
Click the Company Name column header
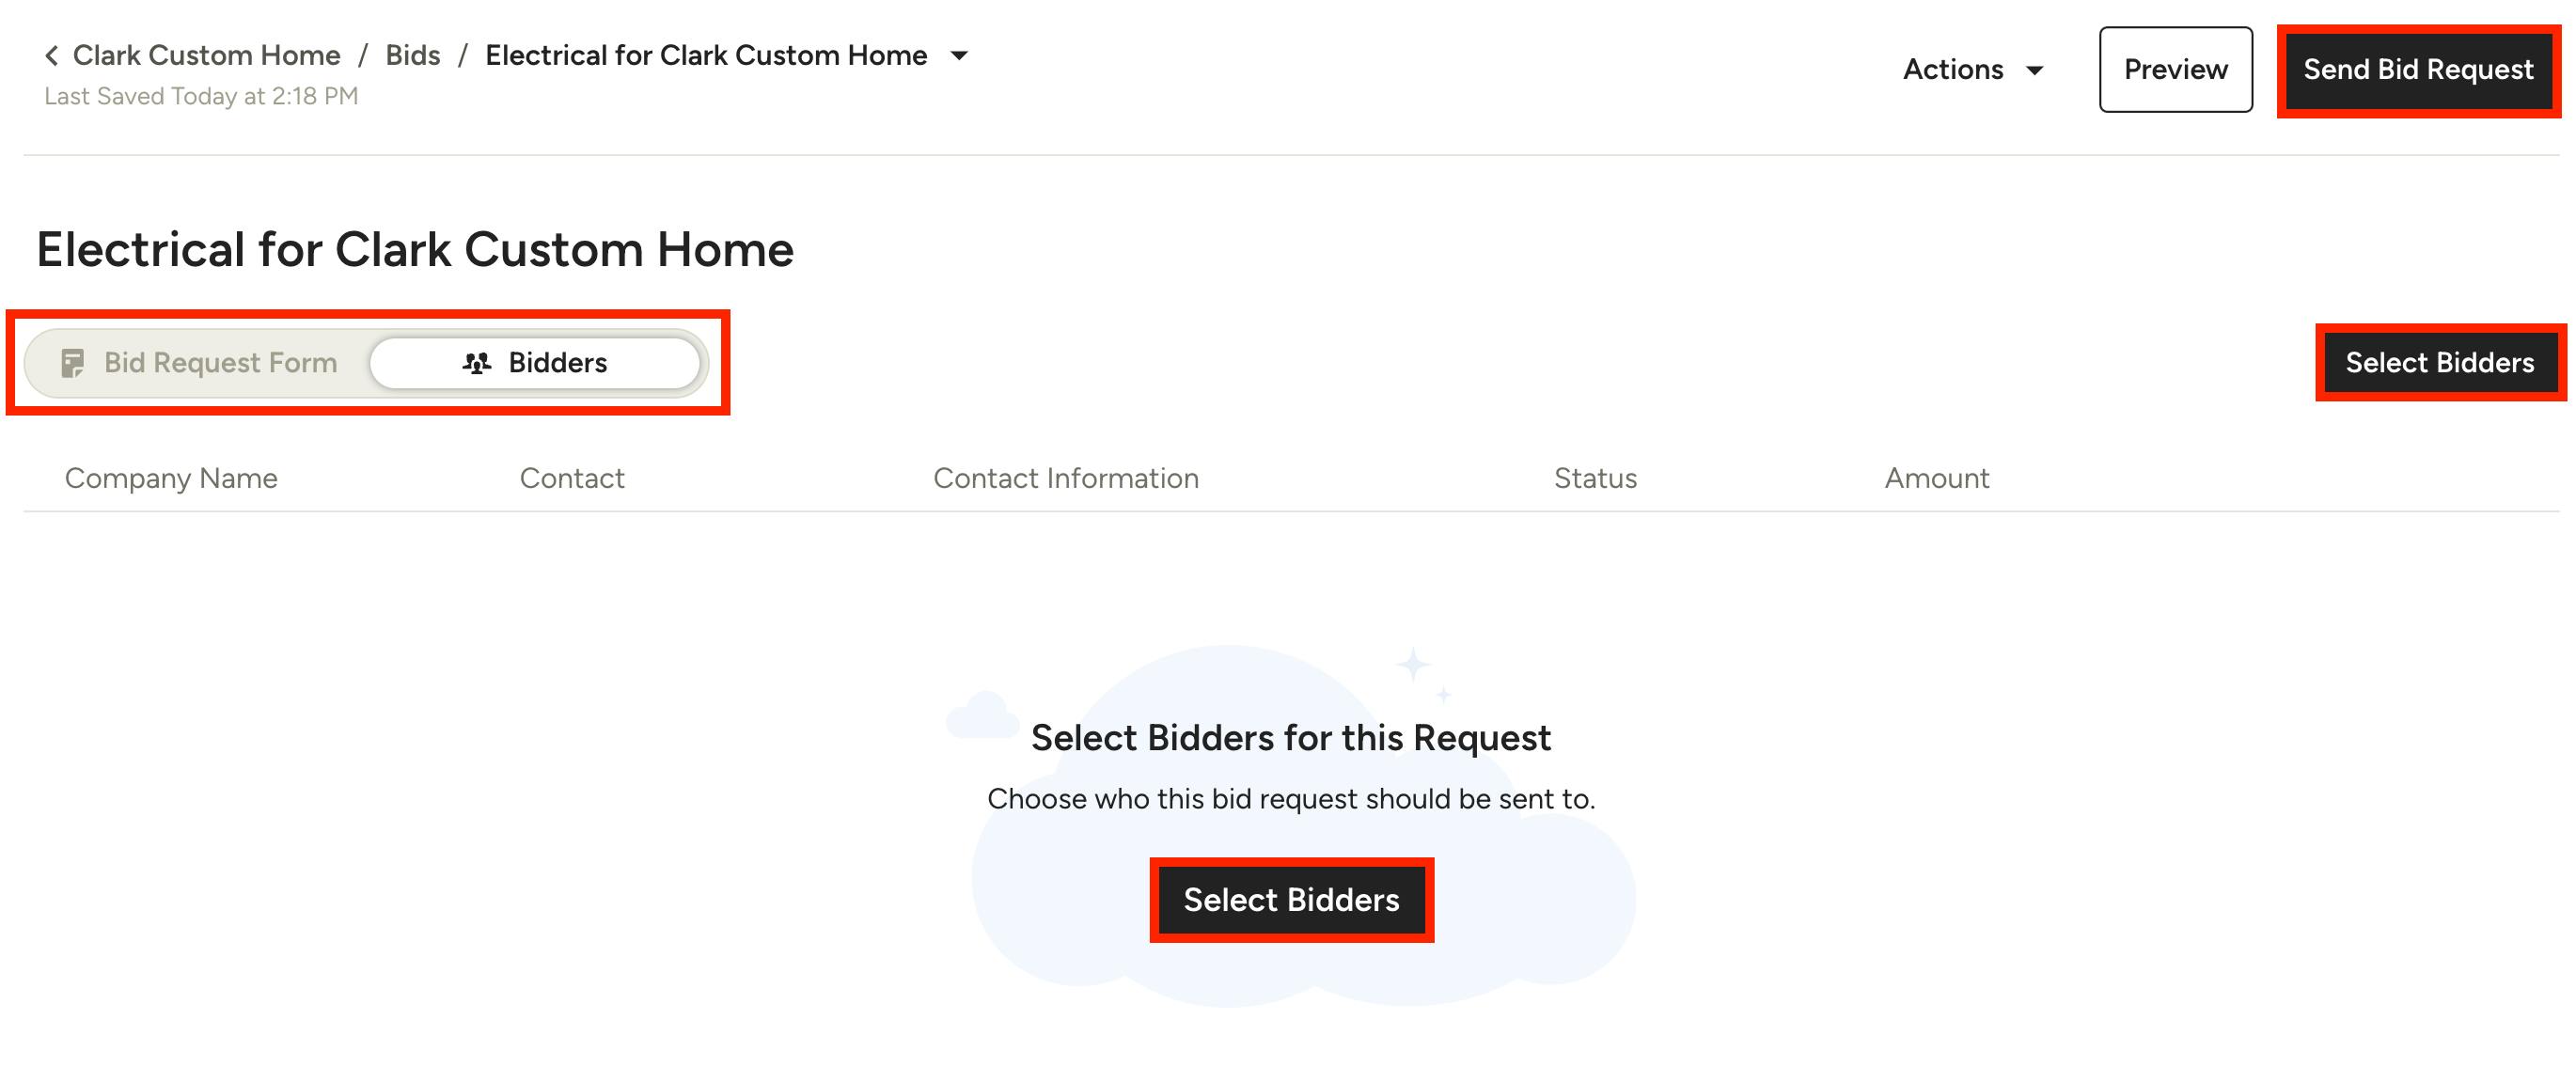pyautogui.click(x=171, y=479)
